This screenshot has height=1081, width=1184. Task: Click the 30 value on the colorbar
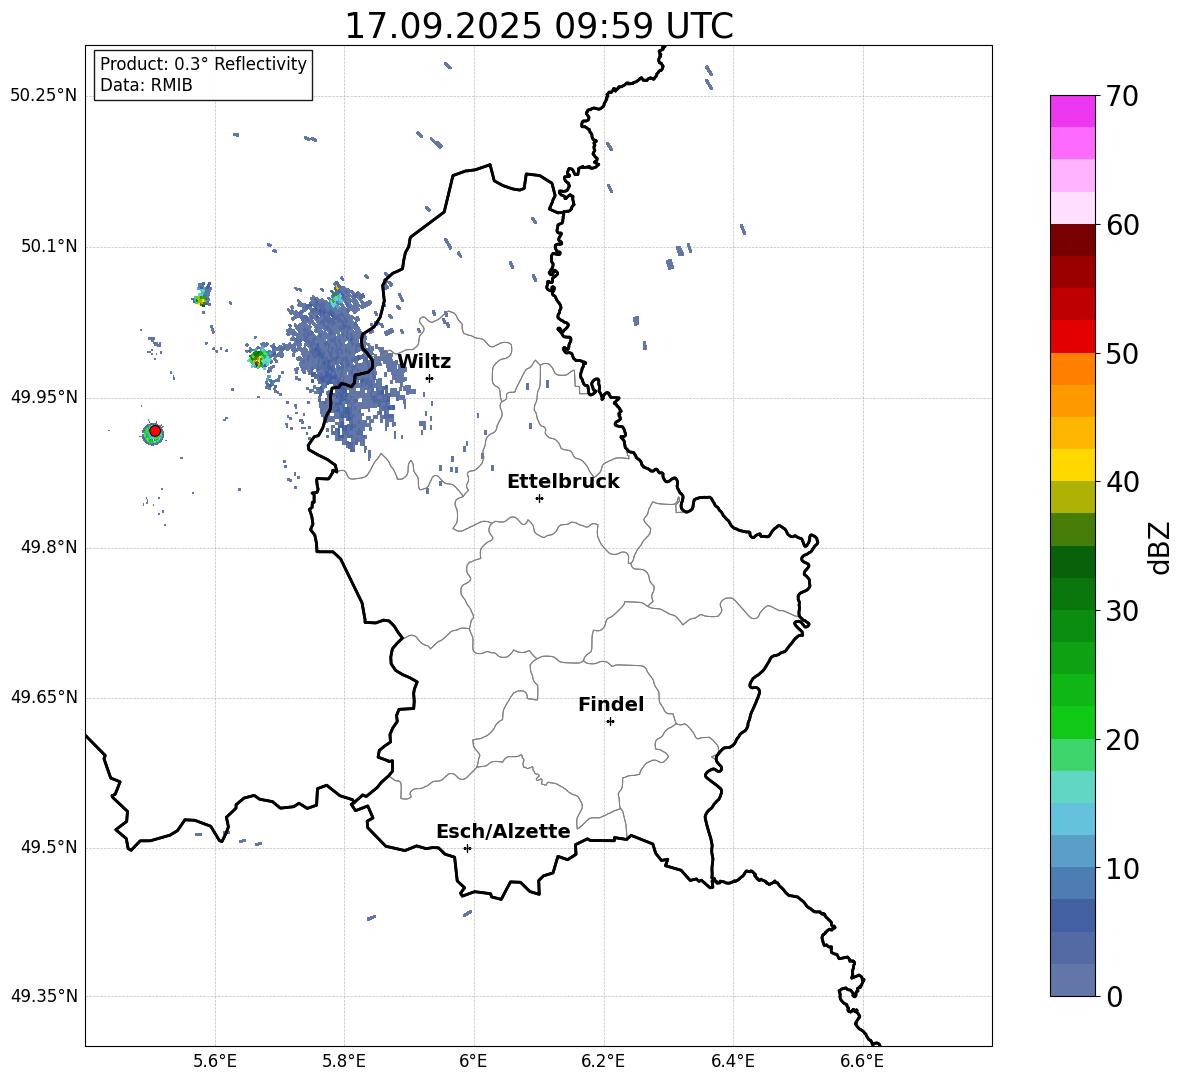1123,611
